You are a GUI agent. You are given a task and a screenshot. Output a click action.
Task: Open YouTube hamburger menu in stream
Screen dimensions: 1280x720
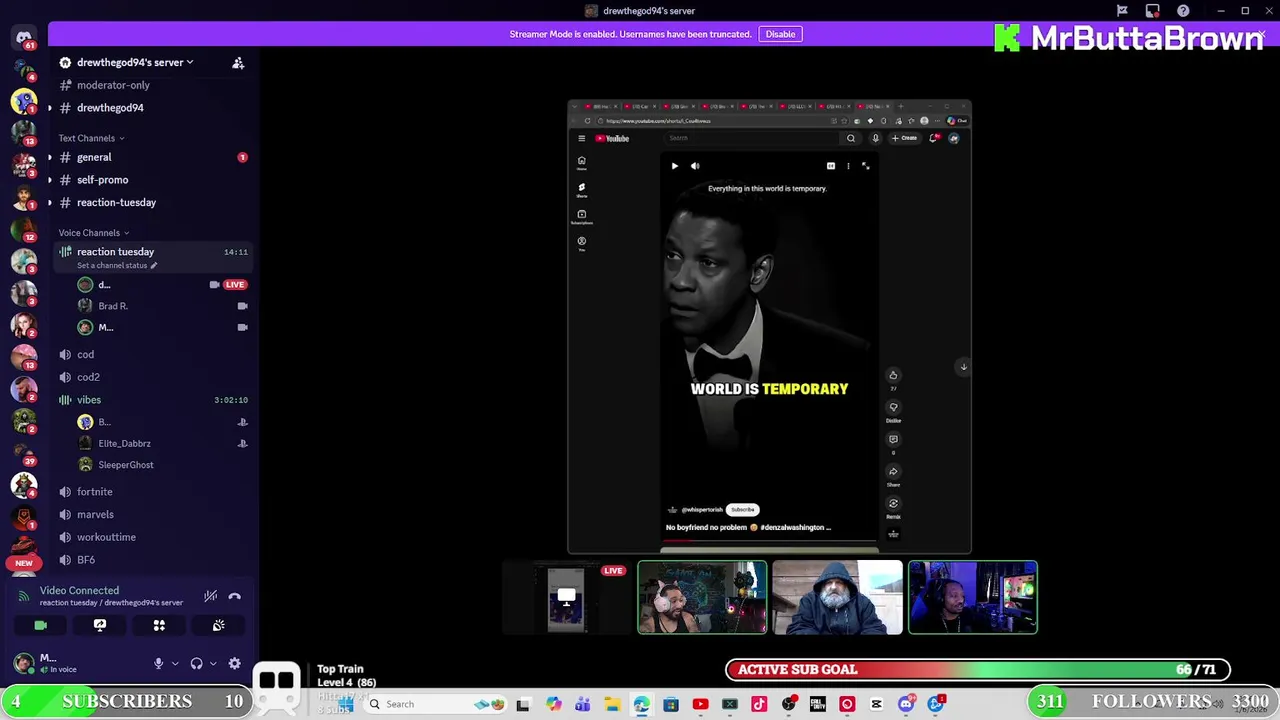[581, 138]
